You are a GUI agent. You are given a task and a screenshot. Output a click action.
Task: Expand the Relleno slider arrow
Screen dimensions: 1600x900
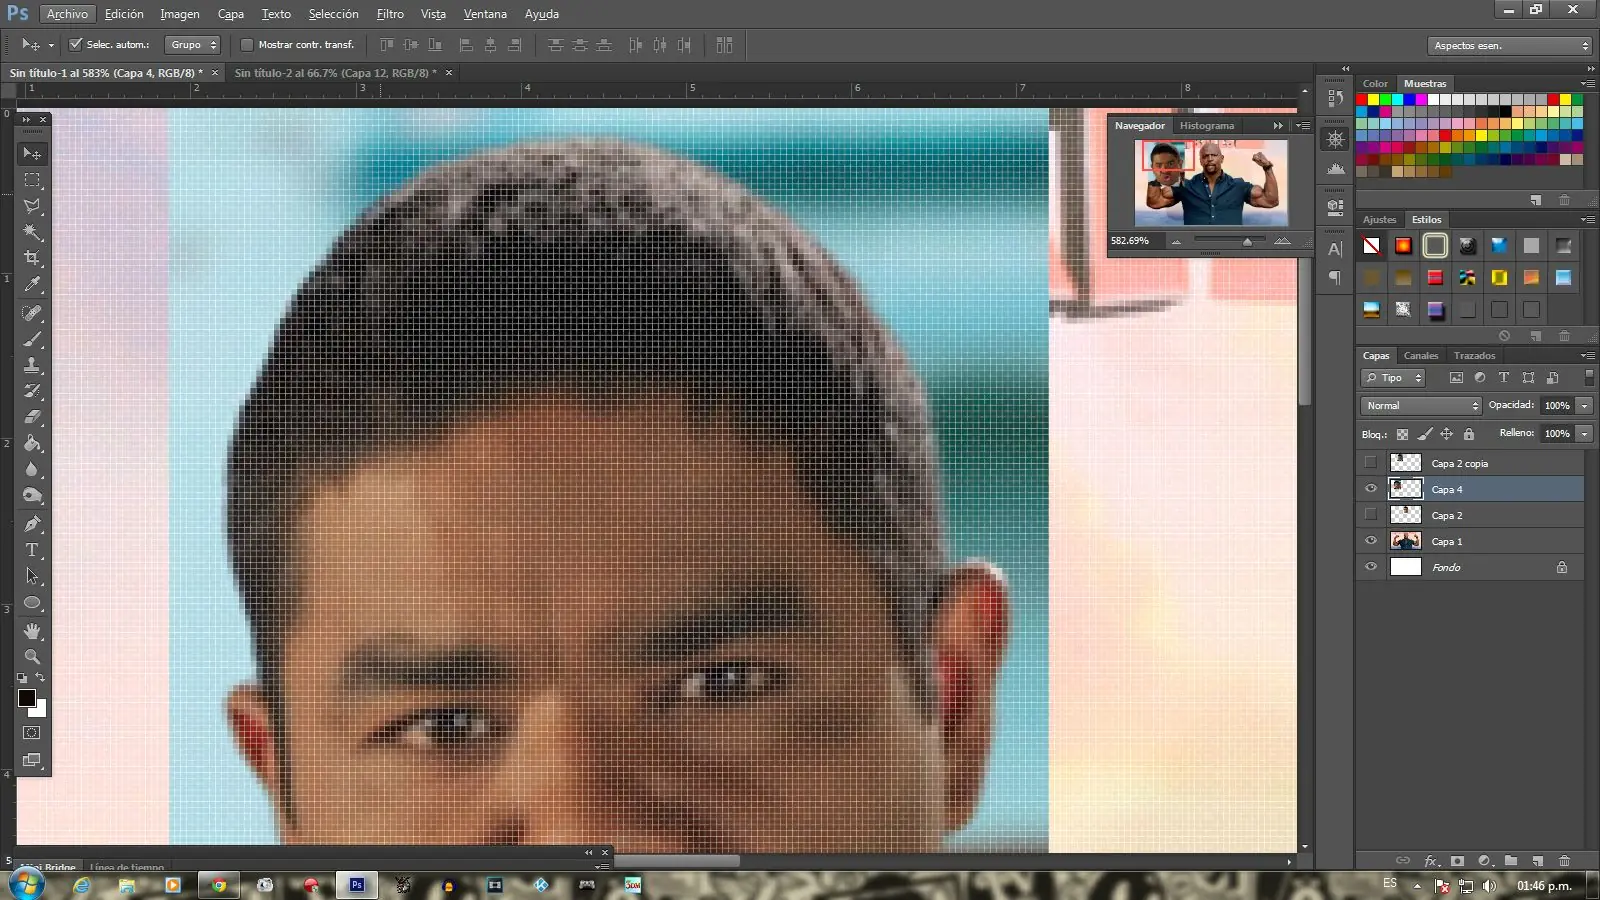(x=1584, y=434)
